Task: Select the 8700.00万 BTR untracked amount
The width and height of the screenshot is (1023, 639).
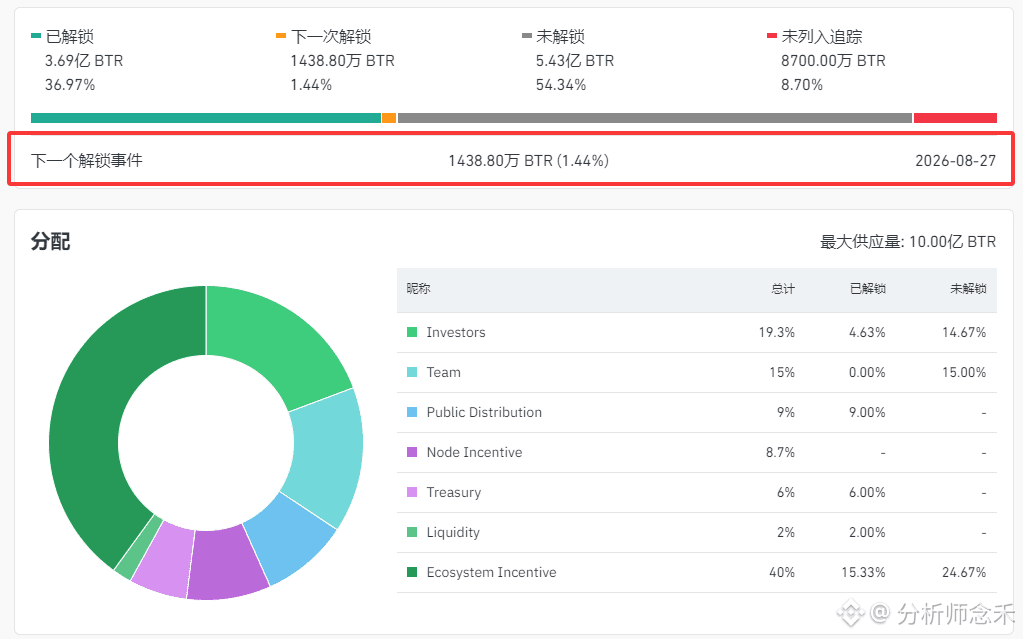Action: click(833, 61)
